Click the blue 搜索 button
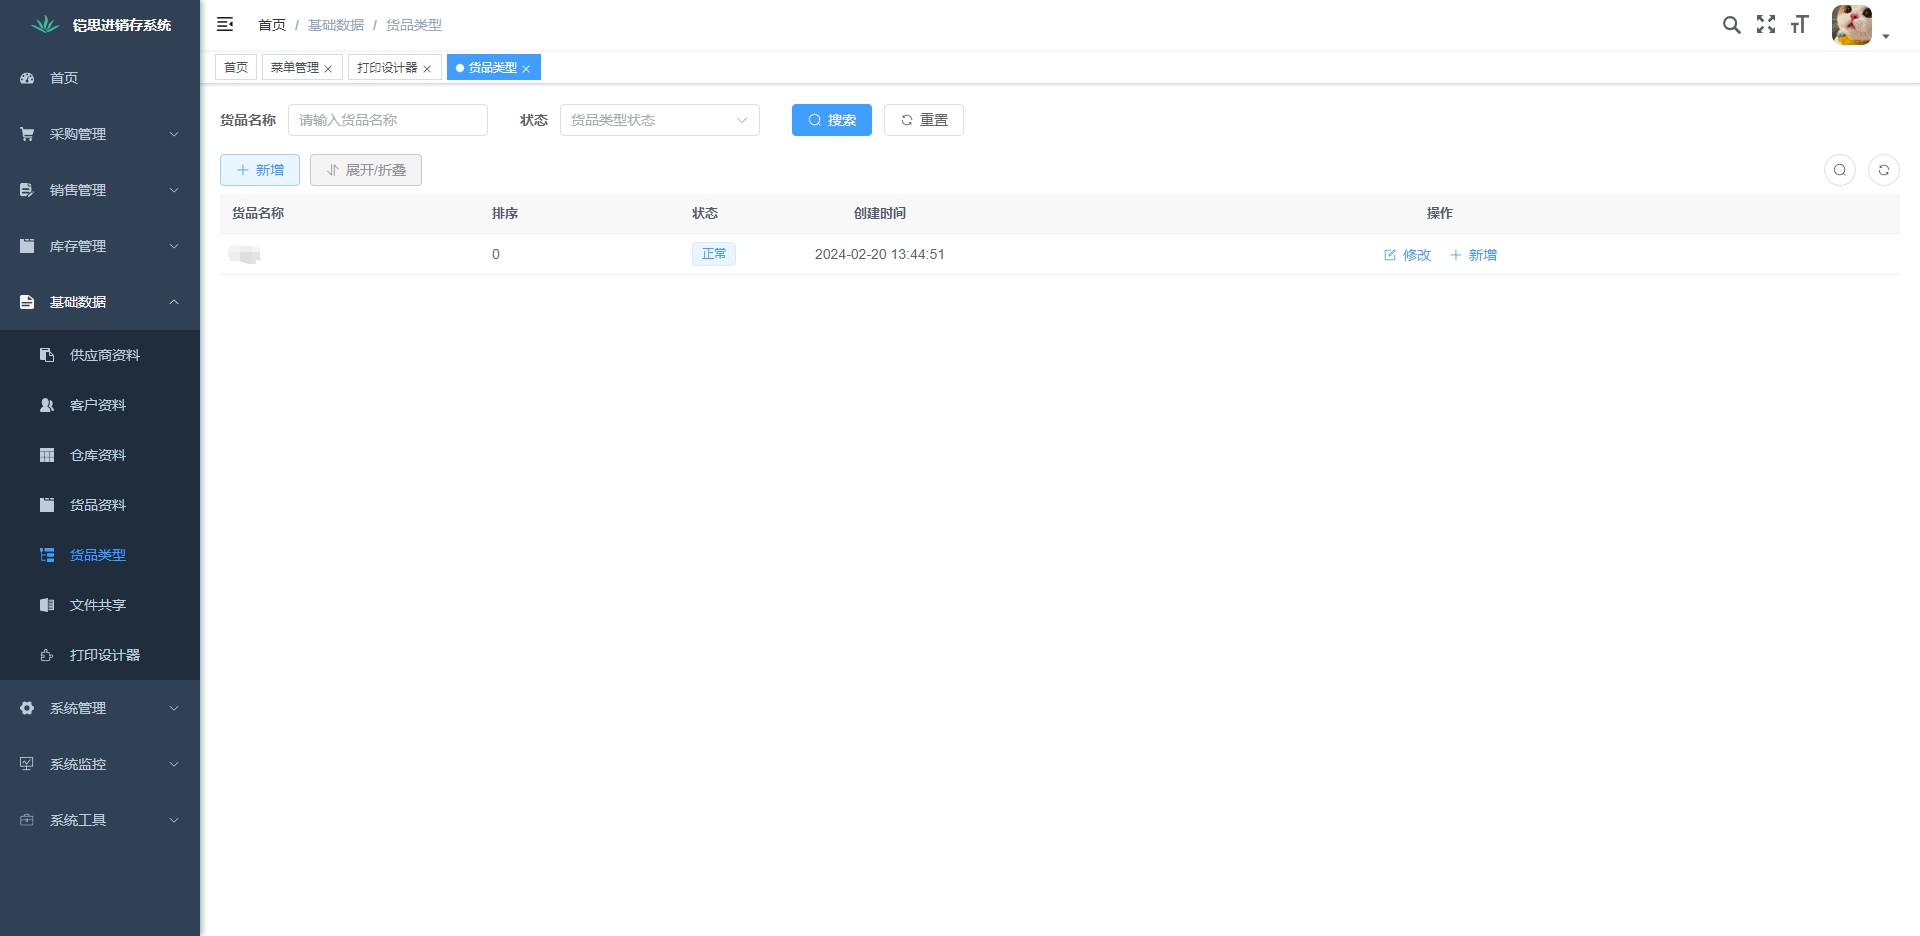 [x=831, y=120]
